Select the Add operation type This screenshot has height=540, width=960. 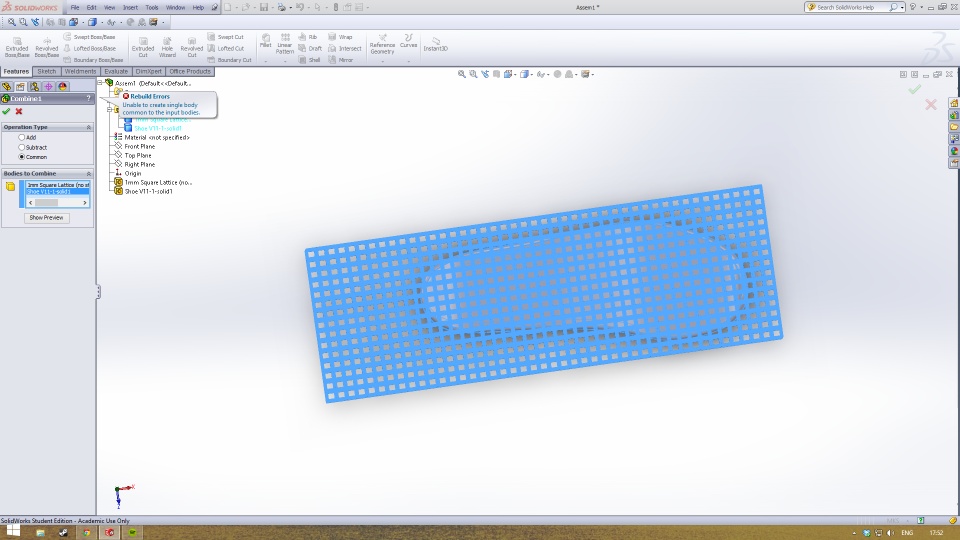21,137
